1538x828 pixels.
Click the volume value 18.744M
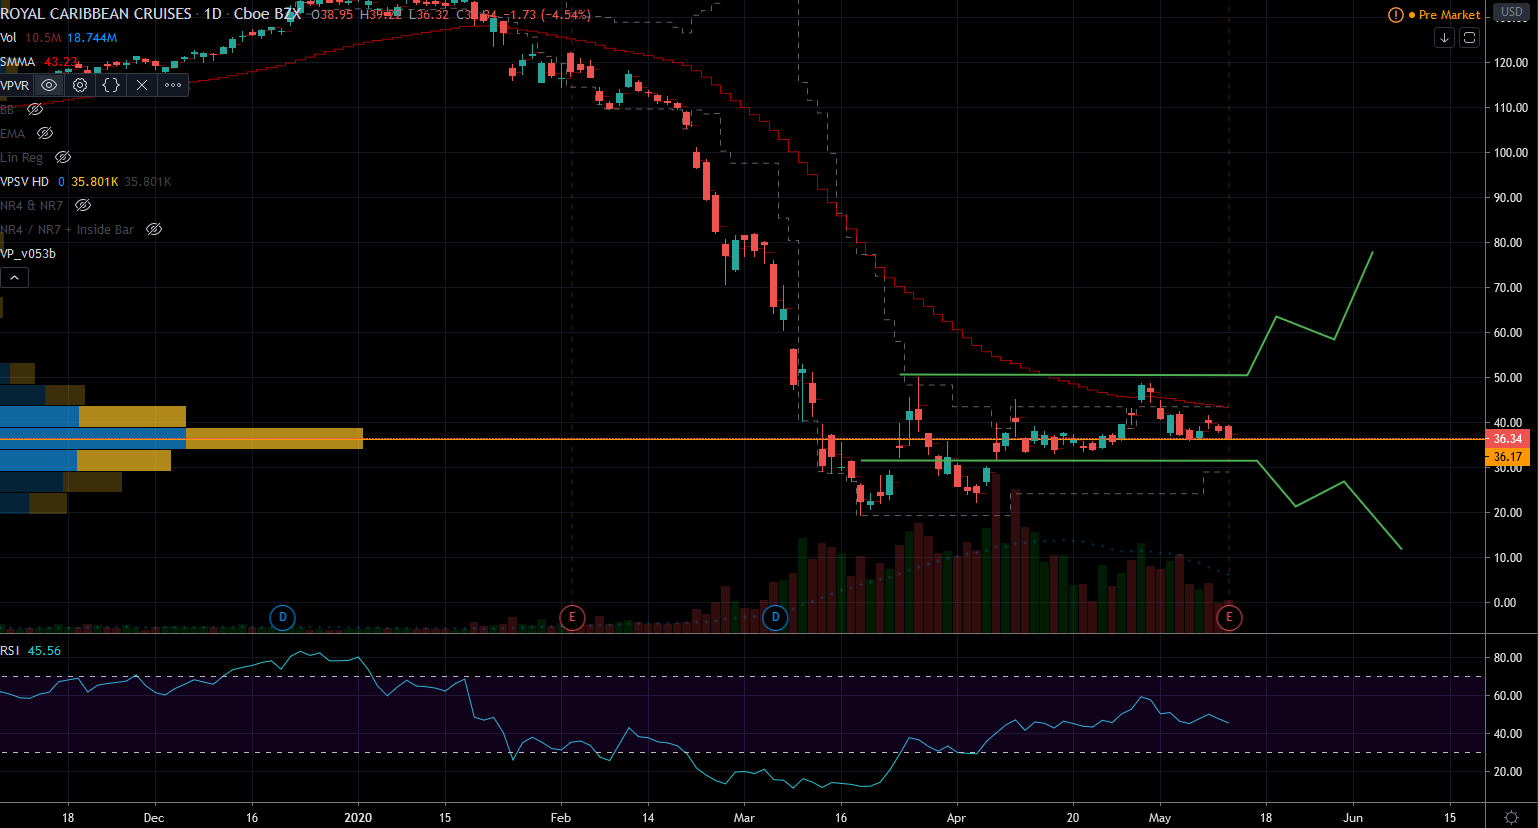click(93, 37)
